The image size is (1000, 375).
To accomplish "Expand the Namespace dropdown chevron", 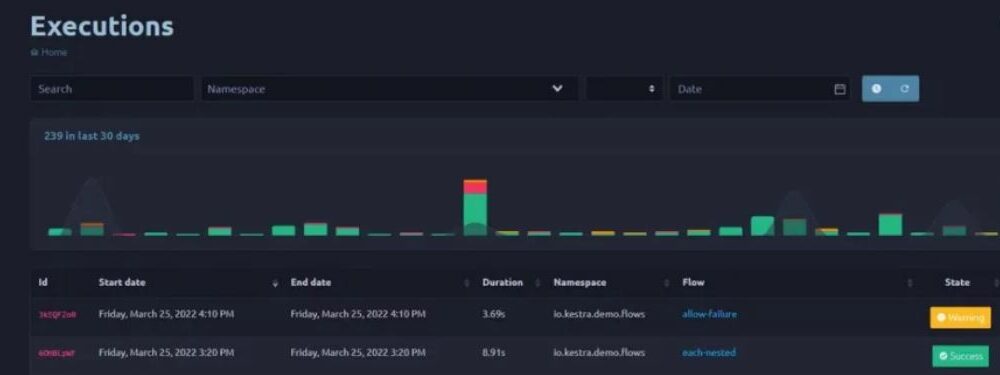I will [x=557, y=89].
